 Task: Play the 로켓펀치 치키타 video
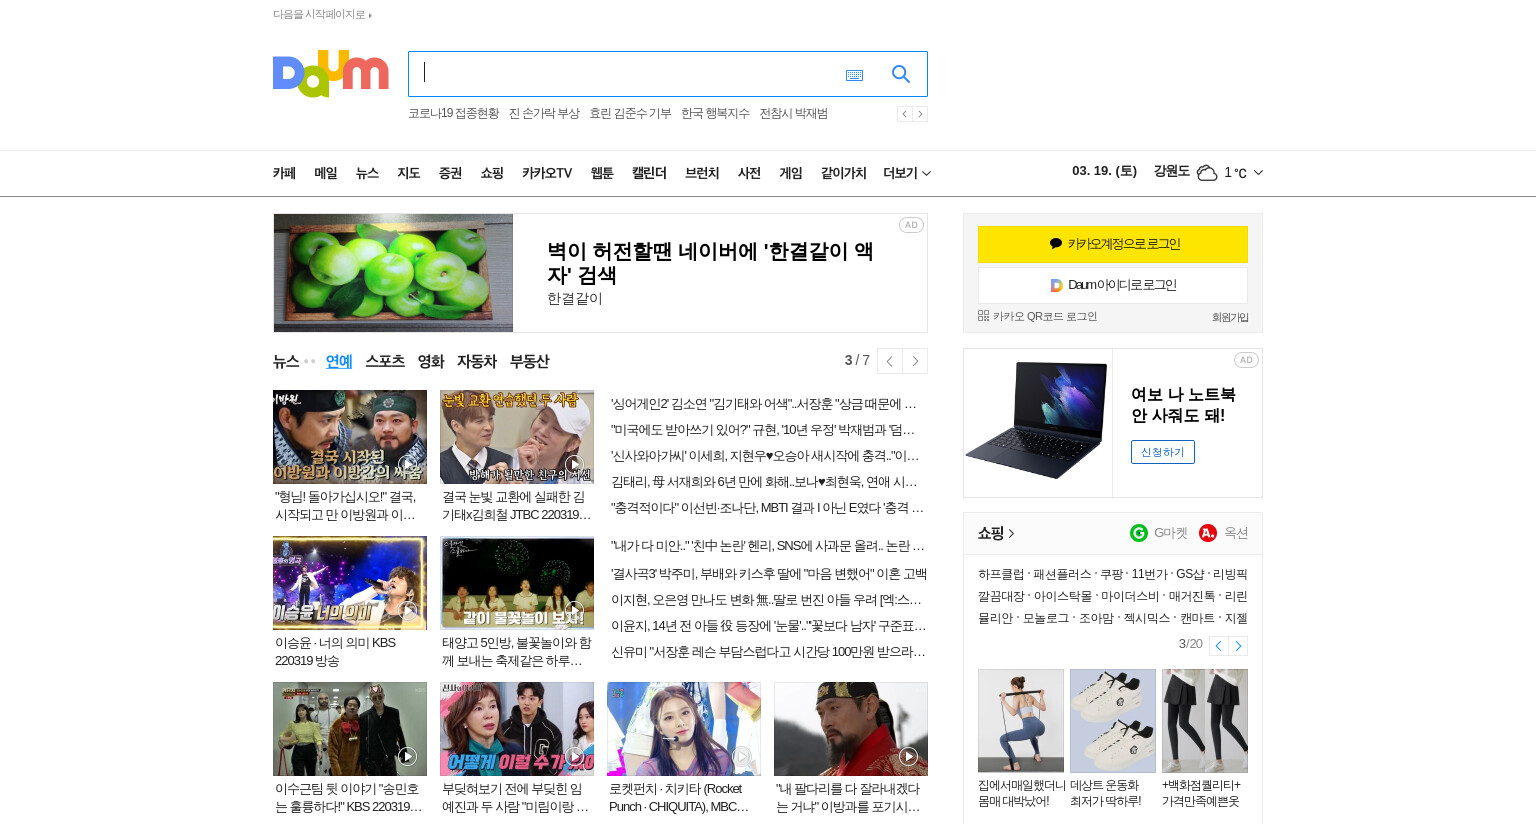(x=684, y=729)
